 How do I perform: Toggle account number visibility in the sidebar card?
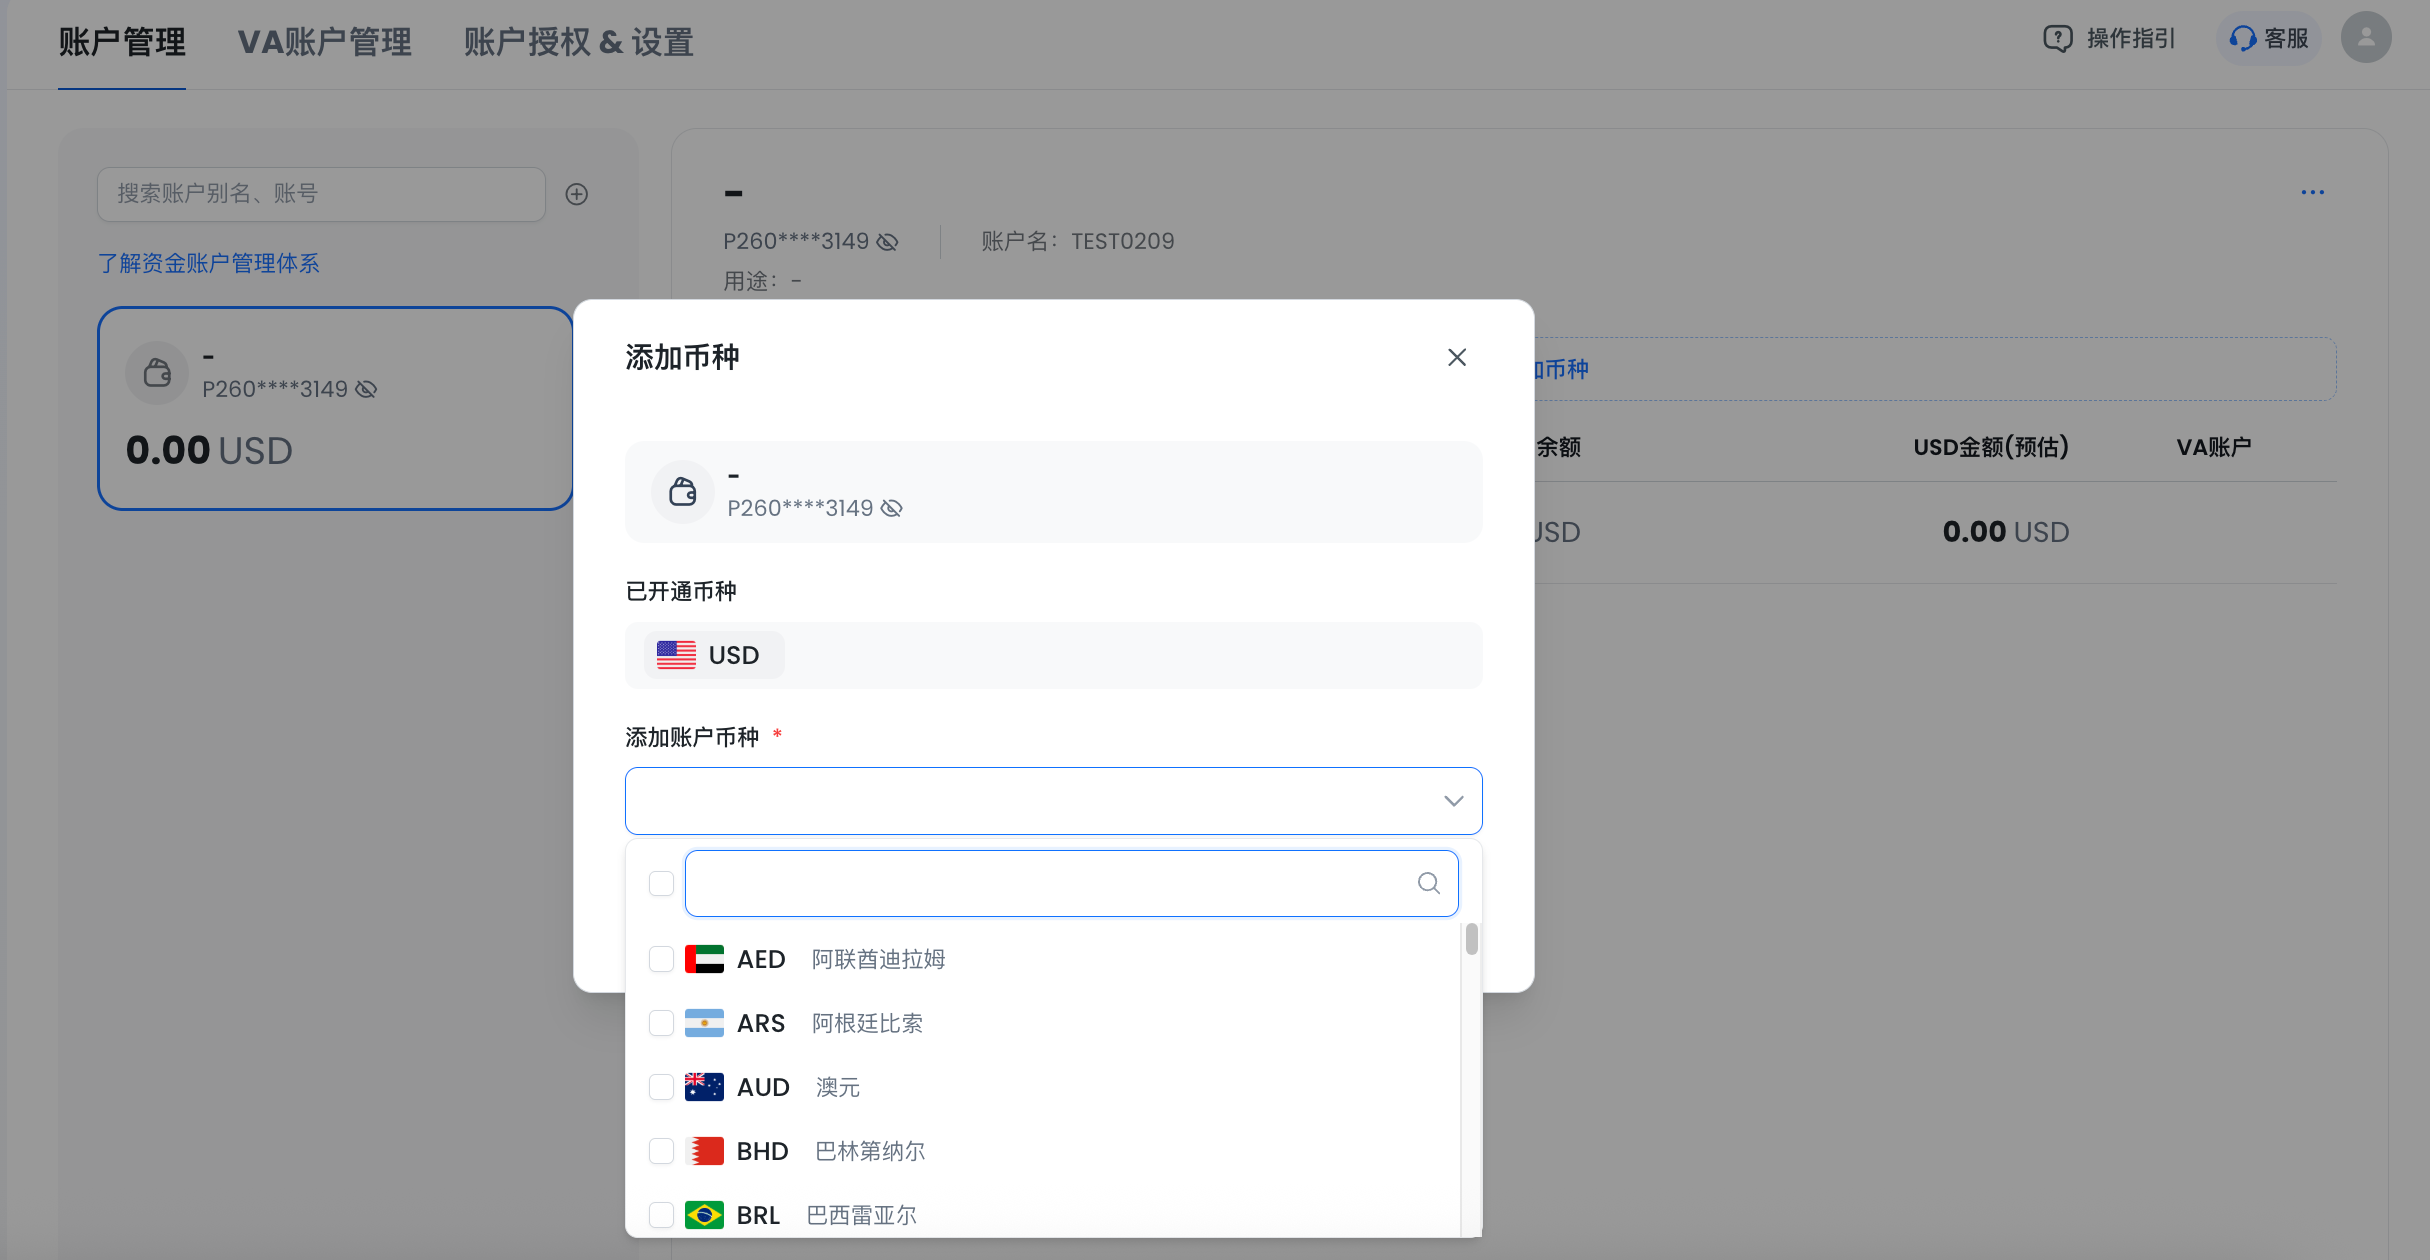pyautogui.click(x=366, y=389)
